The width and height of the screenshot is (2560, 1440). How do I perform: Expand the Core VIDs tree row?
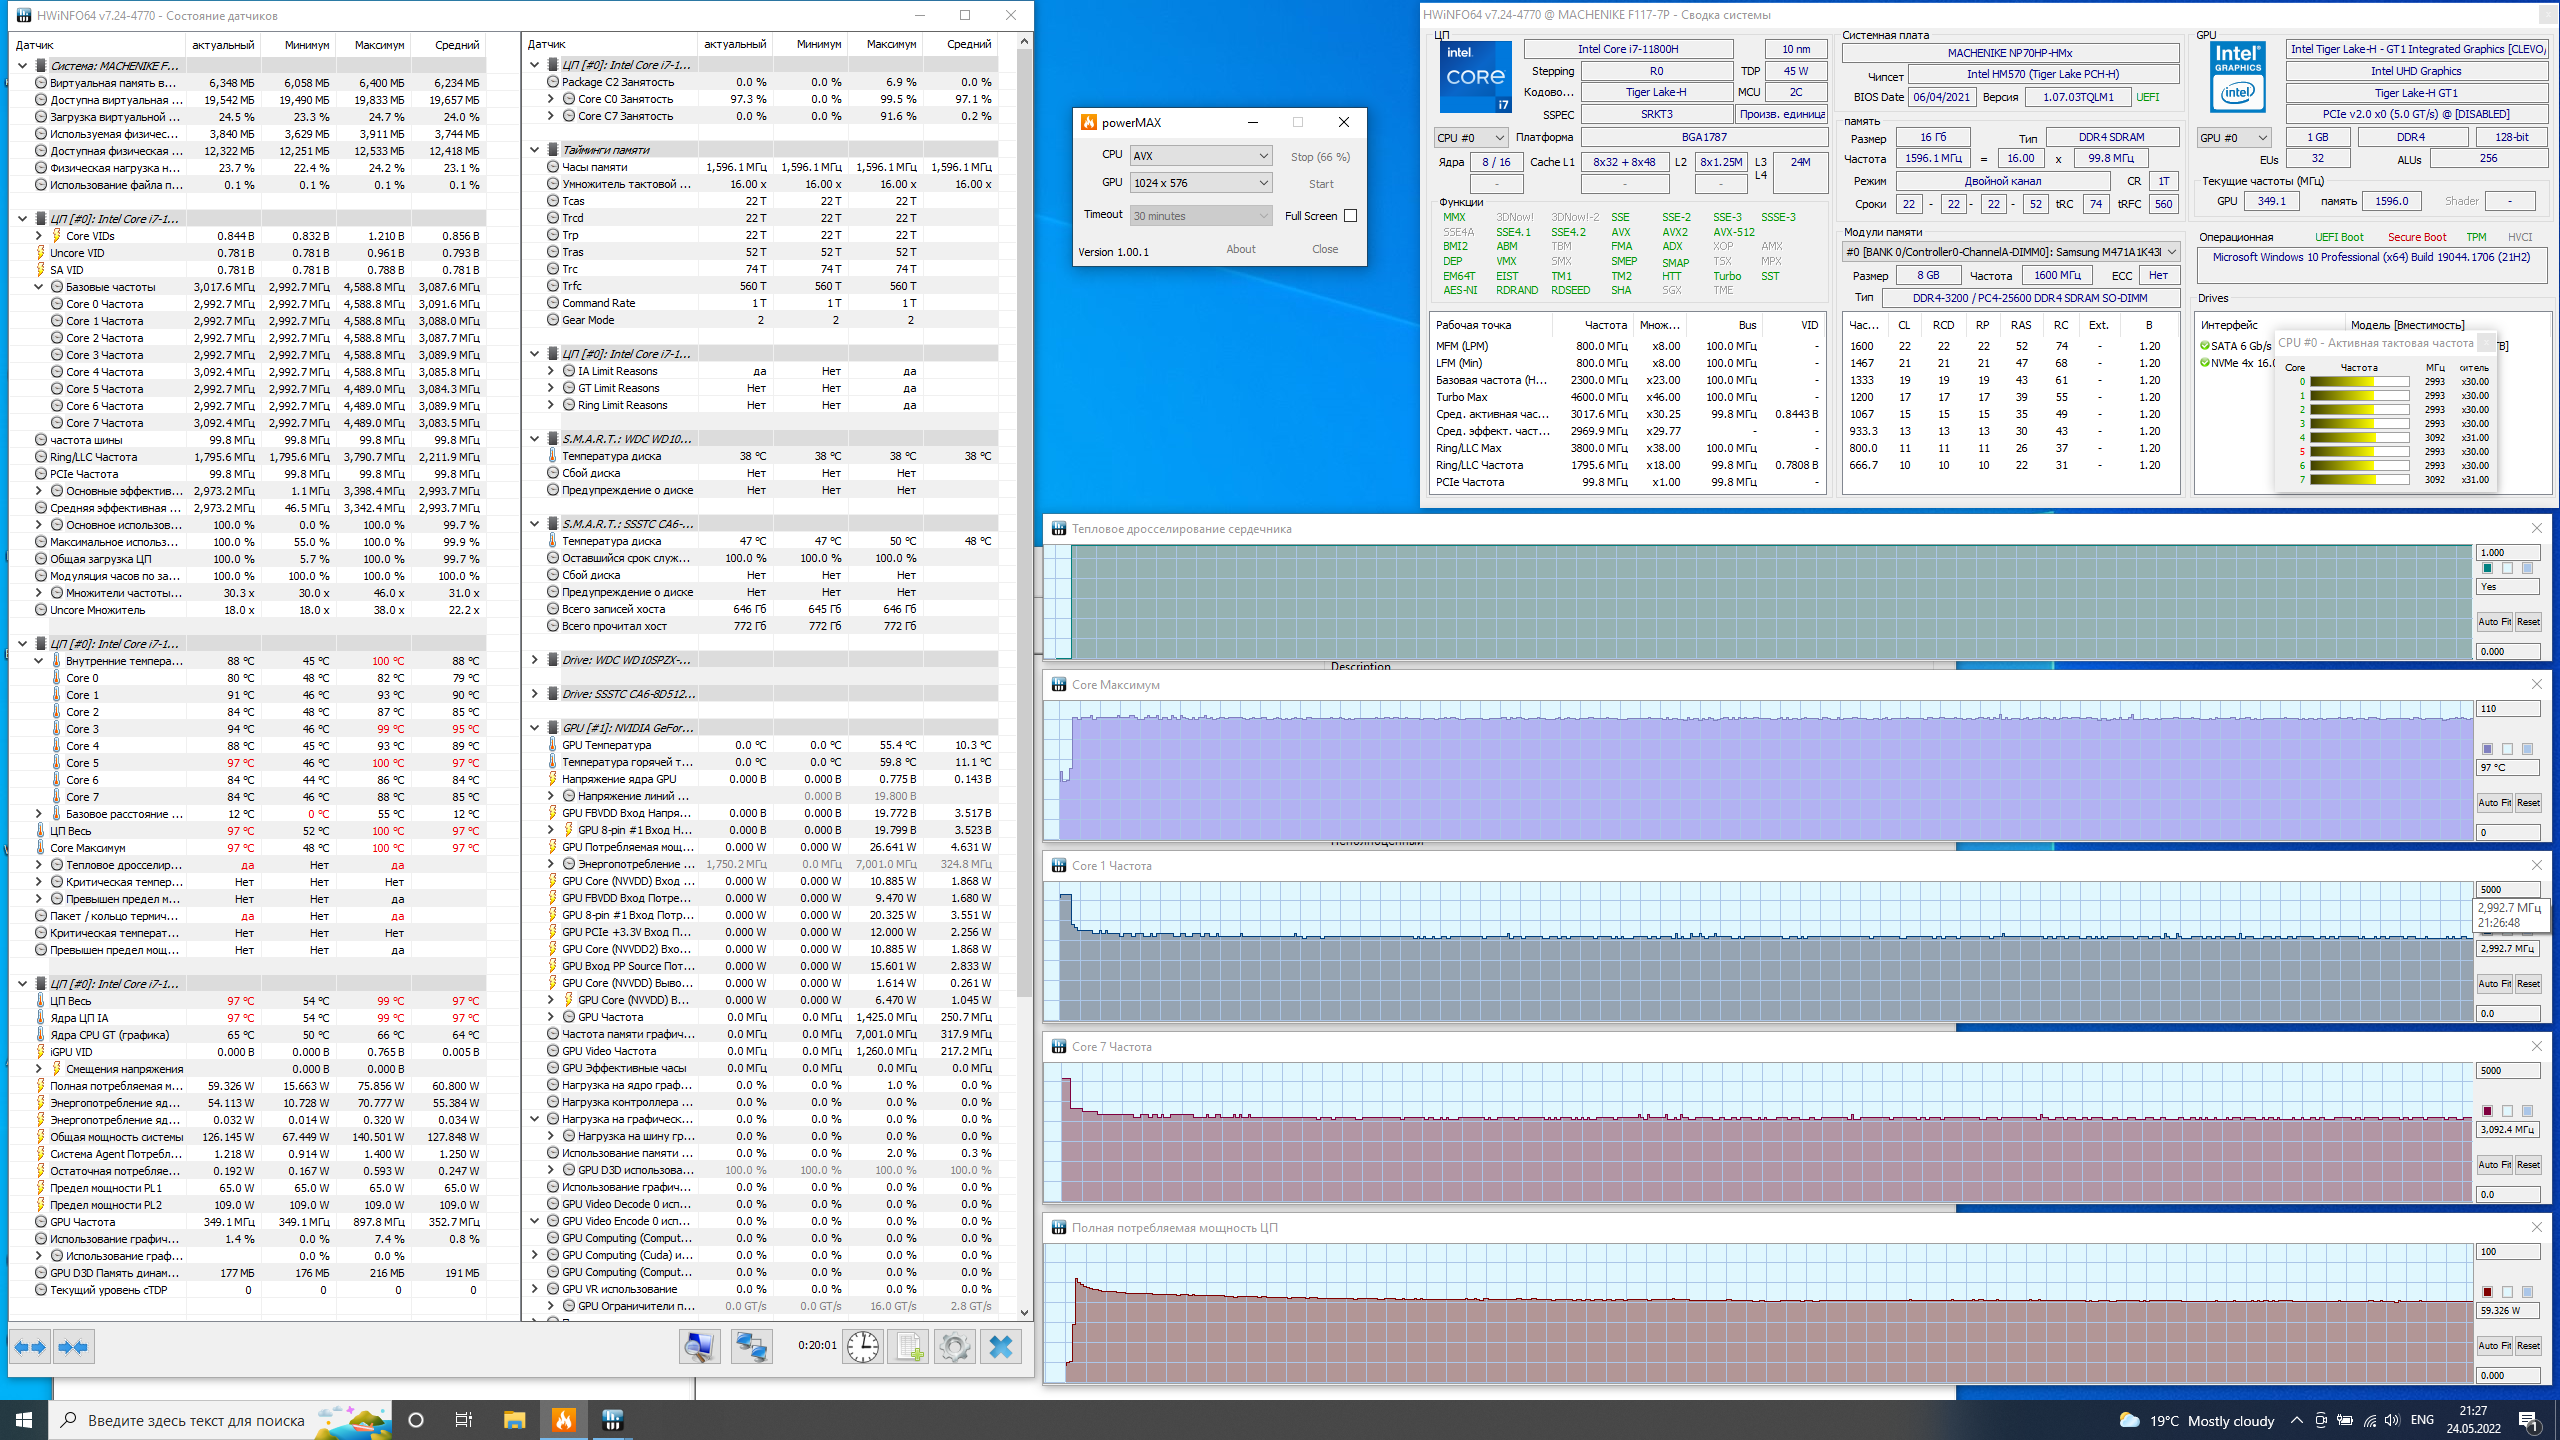point(39,236)
